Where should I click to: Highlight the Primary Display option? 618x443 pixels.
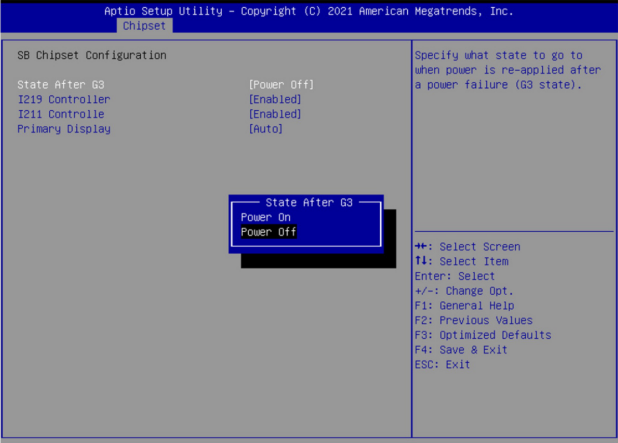pos(64,129)
